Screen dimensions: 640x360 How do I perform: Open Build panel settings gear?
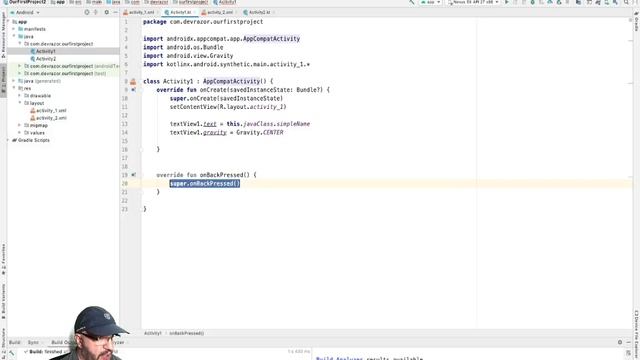620,342
